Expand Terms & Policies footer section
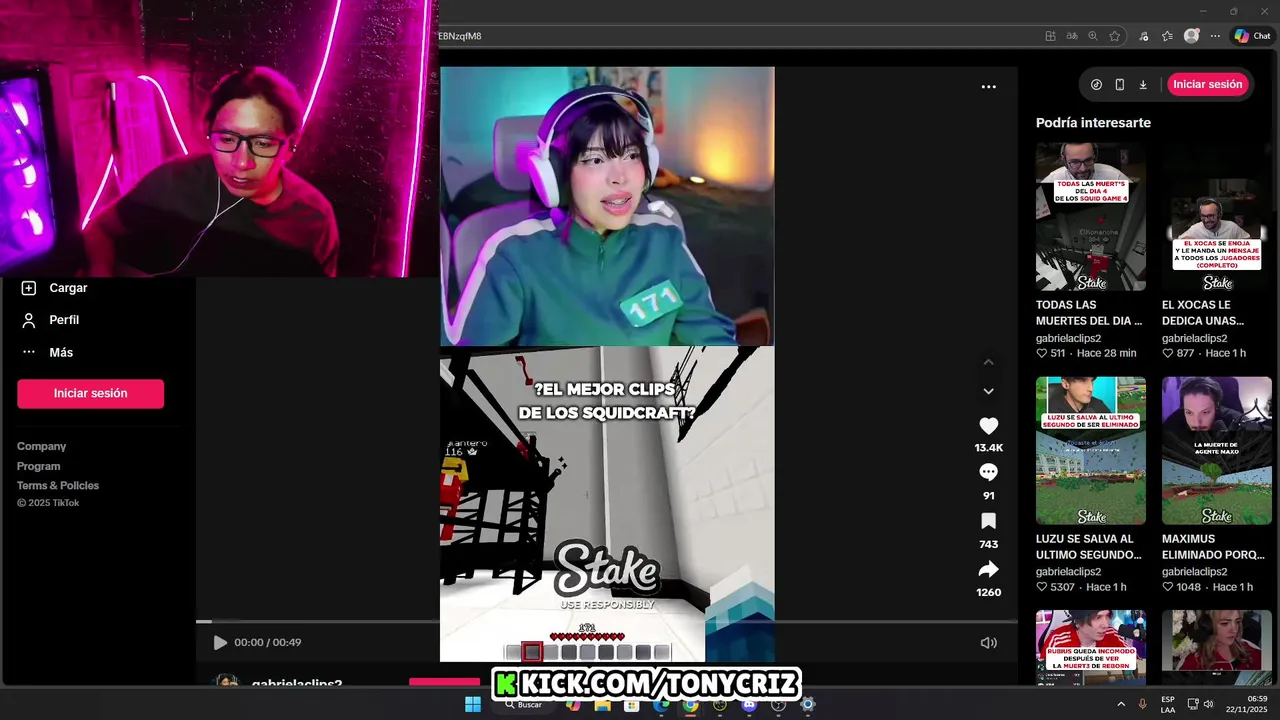 pos(58,485)
